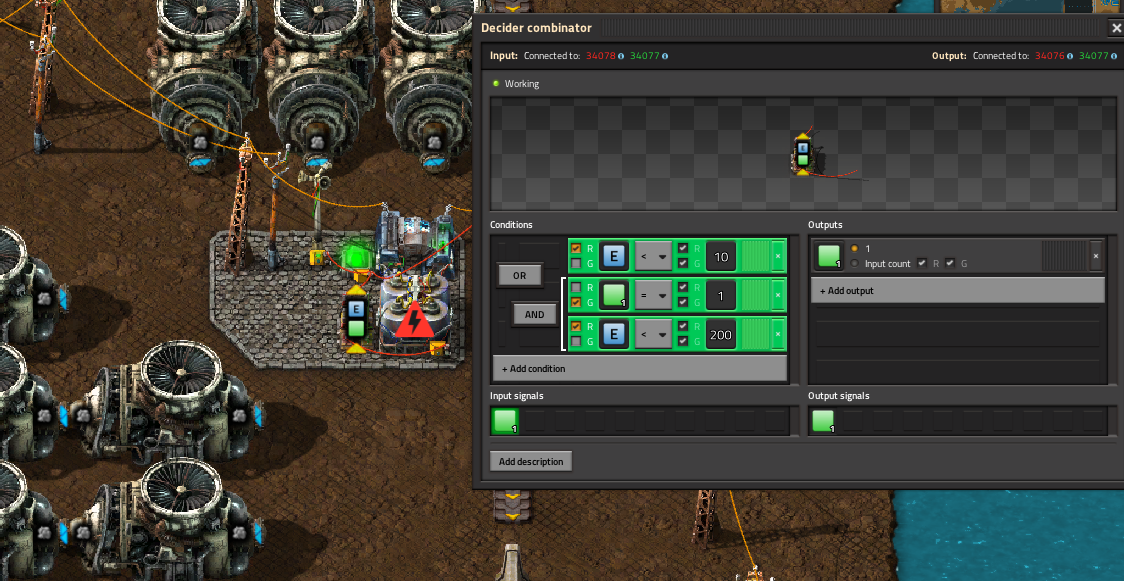
Task: Toggle the OR logic button
Action: [x=520, y=275]
